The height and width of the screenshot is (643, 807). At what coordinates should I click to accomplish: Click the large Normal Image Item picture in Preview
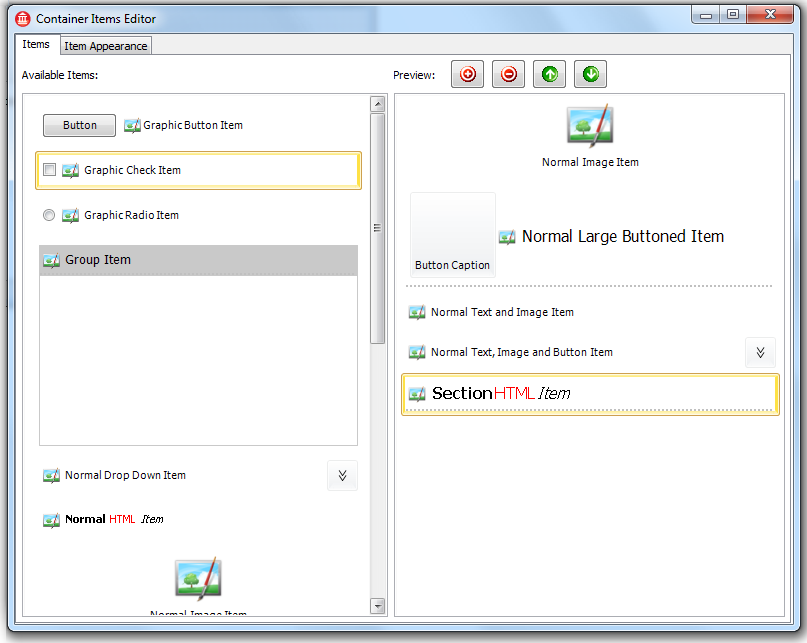click(x=589, y=126)
